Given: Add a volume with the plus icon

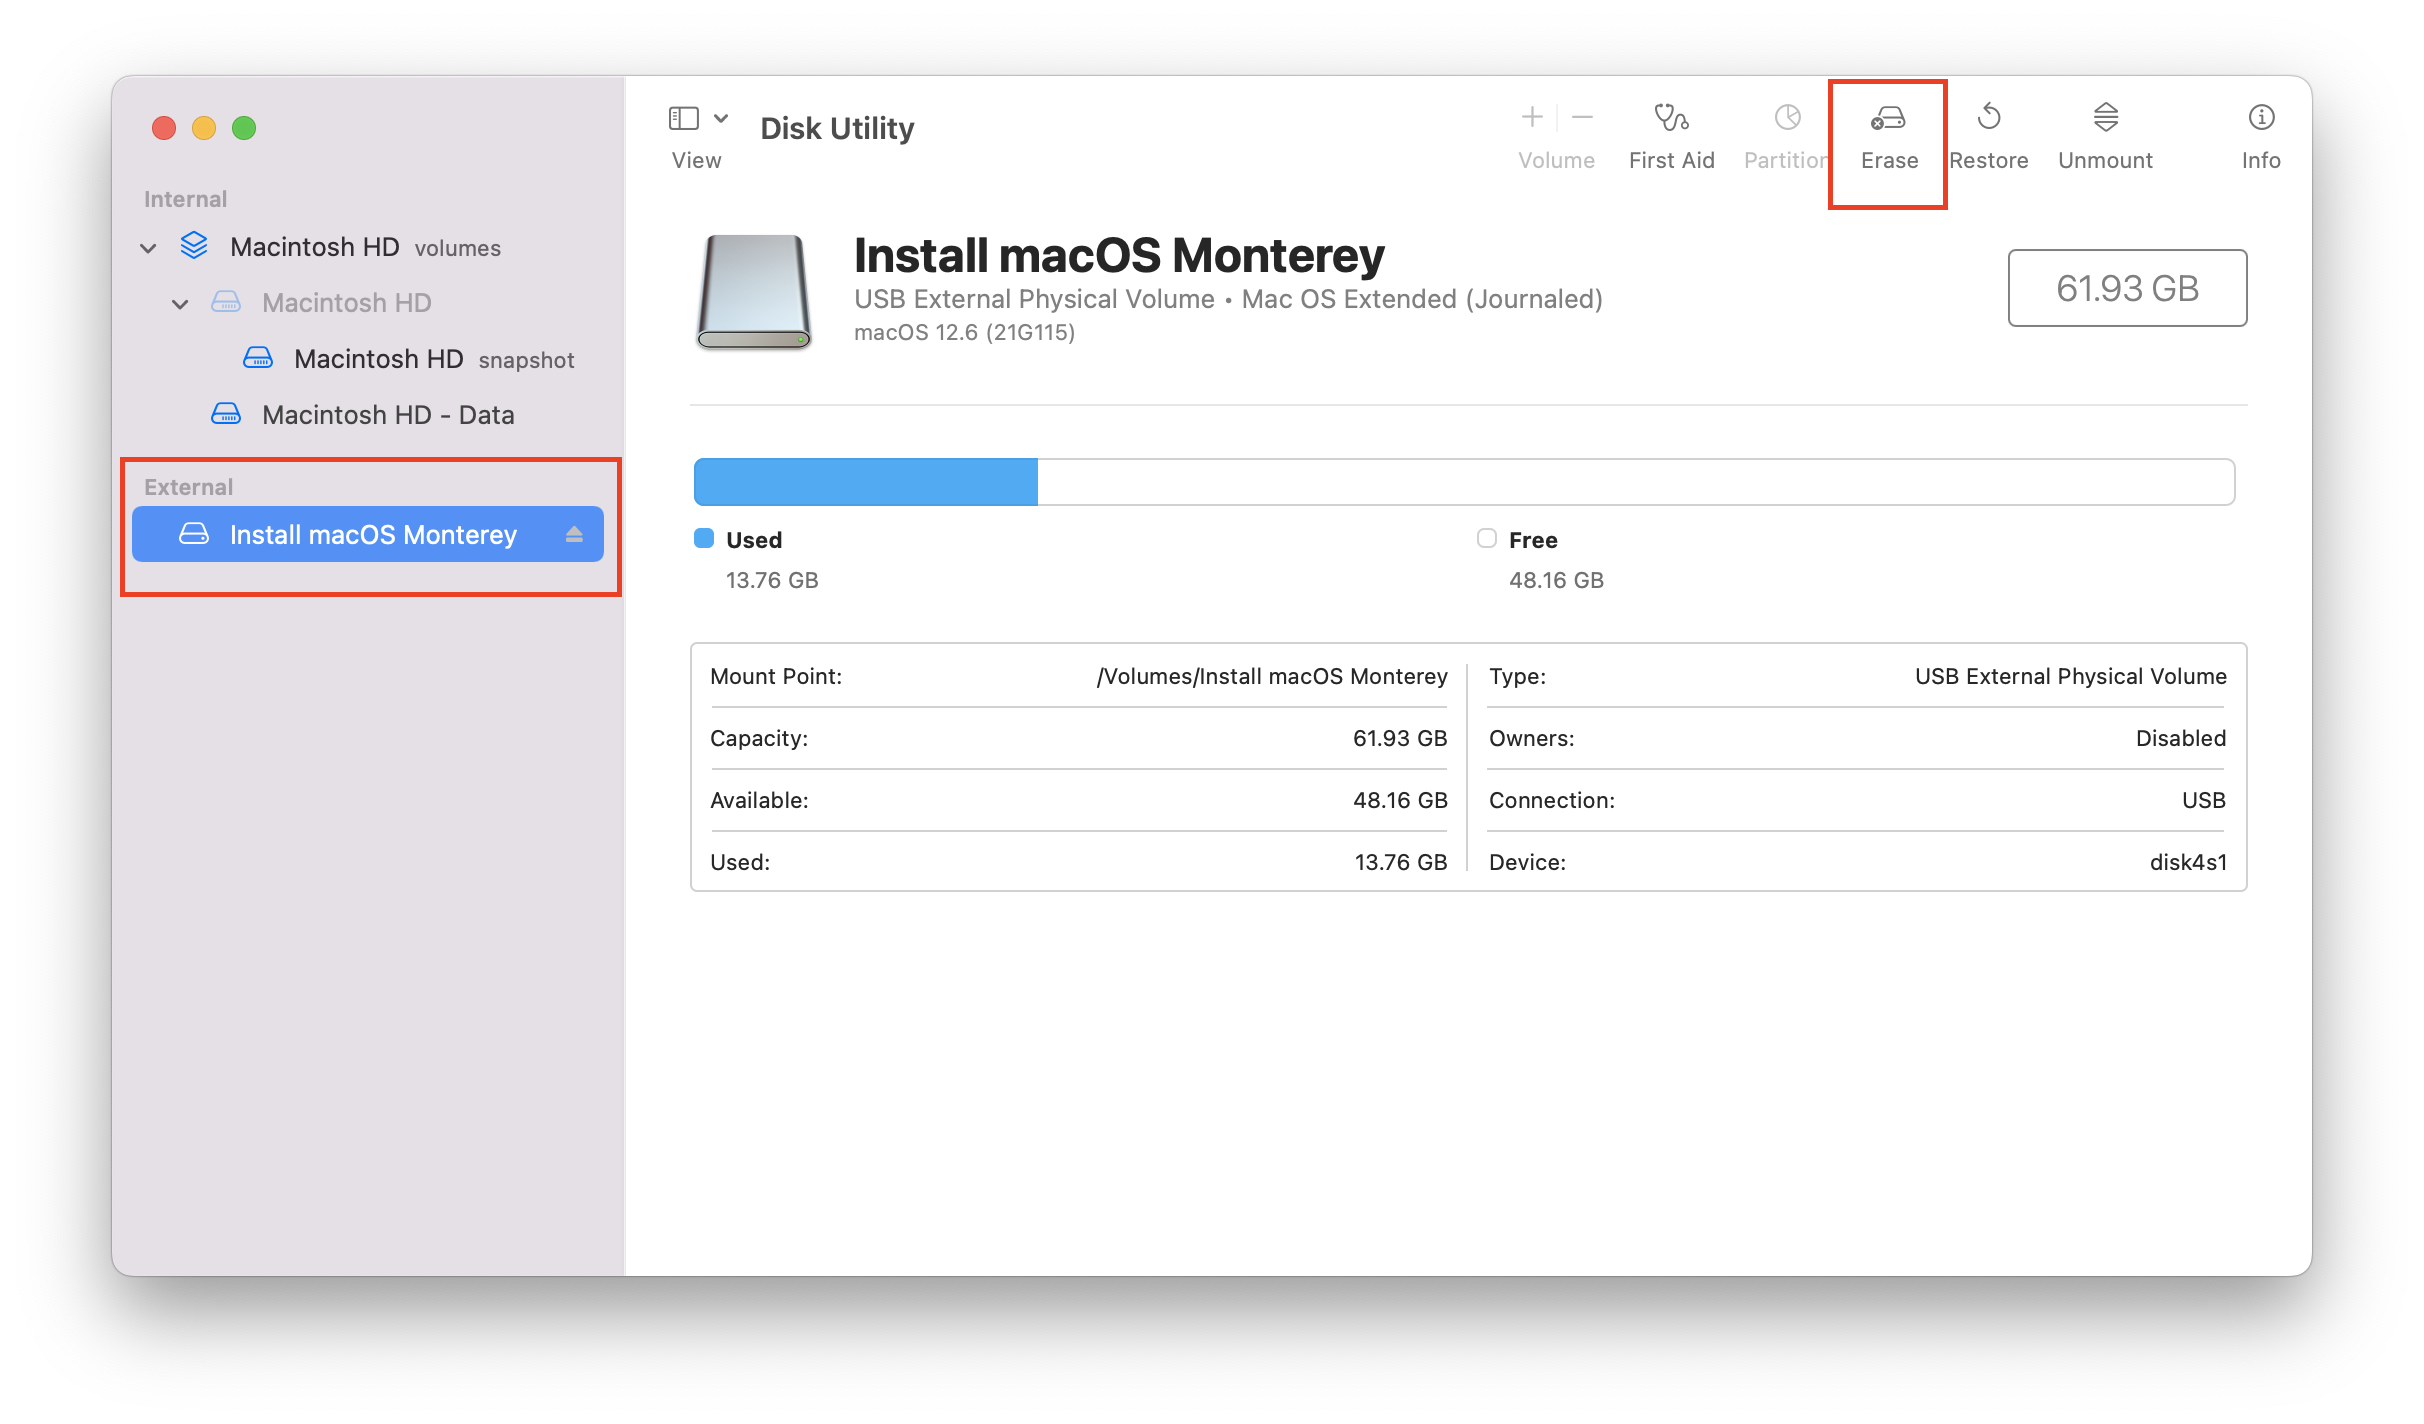Looking at the screenshot, I should [x=1532, y=118].
